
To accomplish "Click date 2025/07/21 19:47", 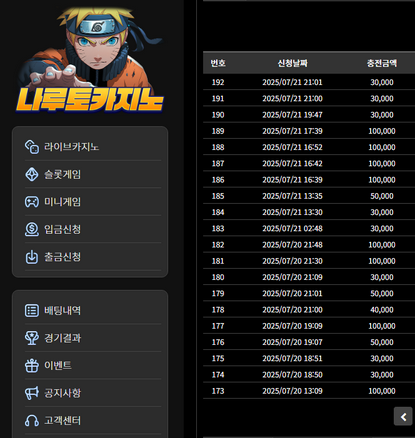I will pos(292,115).
